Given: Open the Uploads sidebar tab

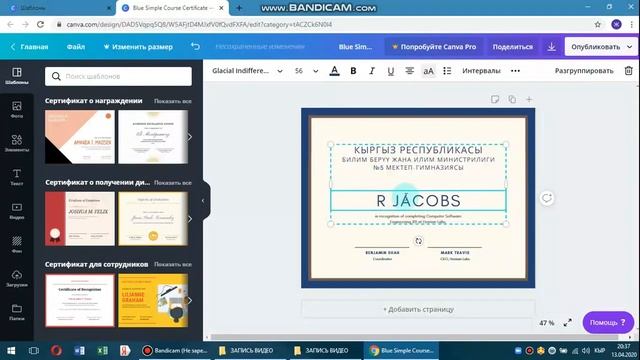Looking at the screenshot, I should point(17,278).
